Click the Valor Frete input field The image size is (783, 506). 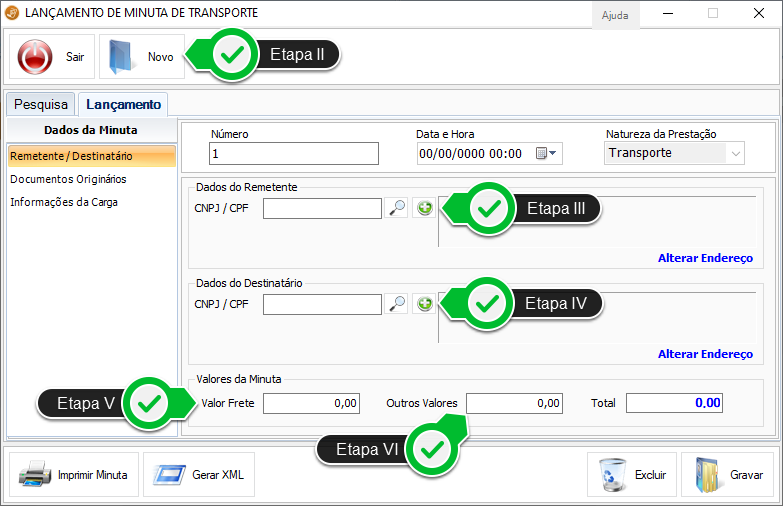click(x=312, y=403)
